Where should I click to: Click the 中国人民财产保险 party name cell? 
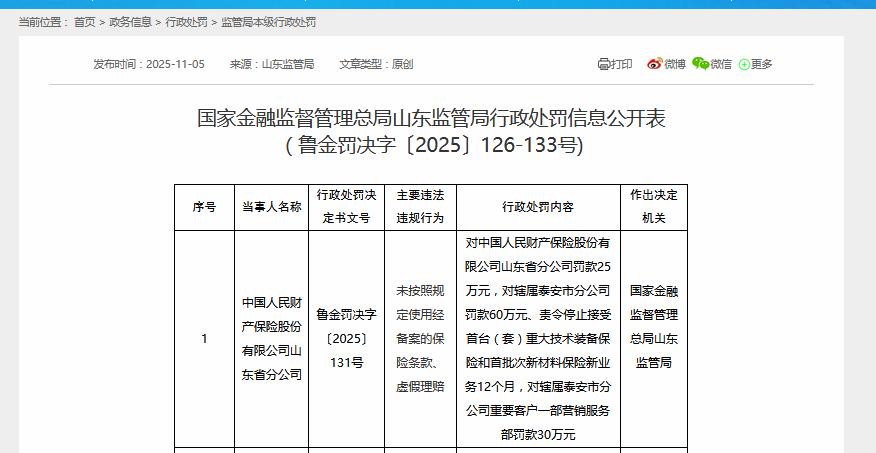click(271, 338)
